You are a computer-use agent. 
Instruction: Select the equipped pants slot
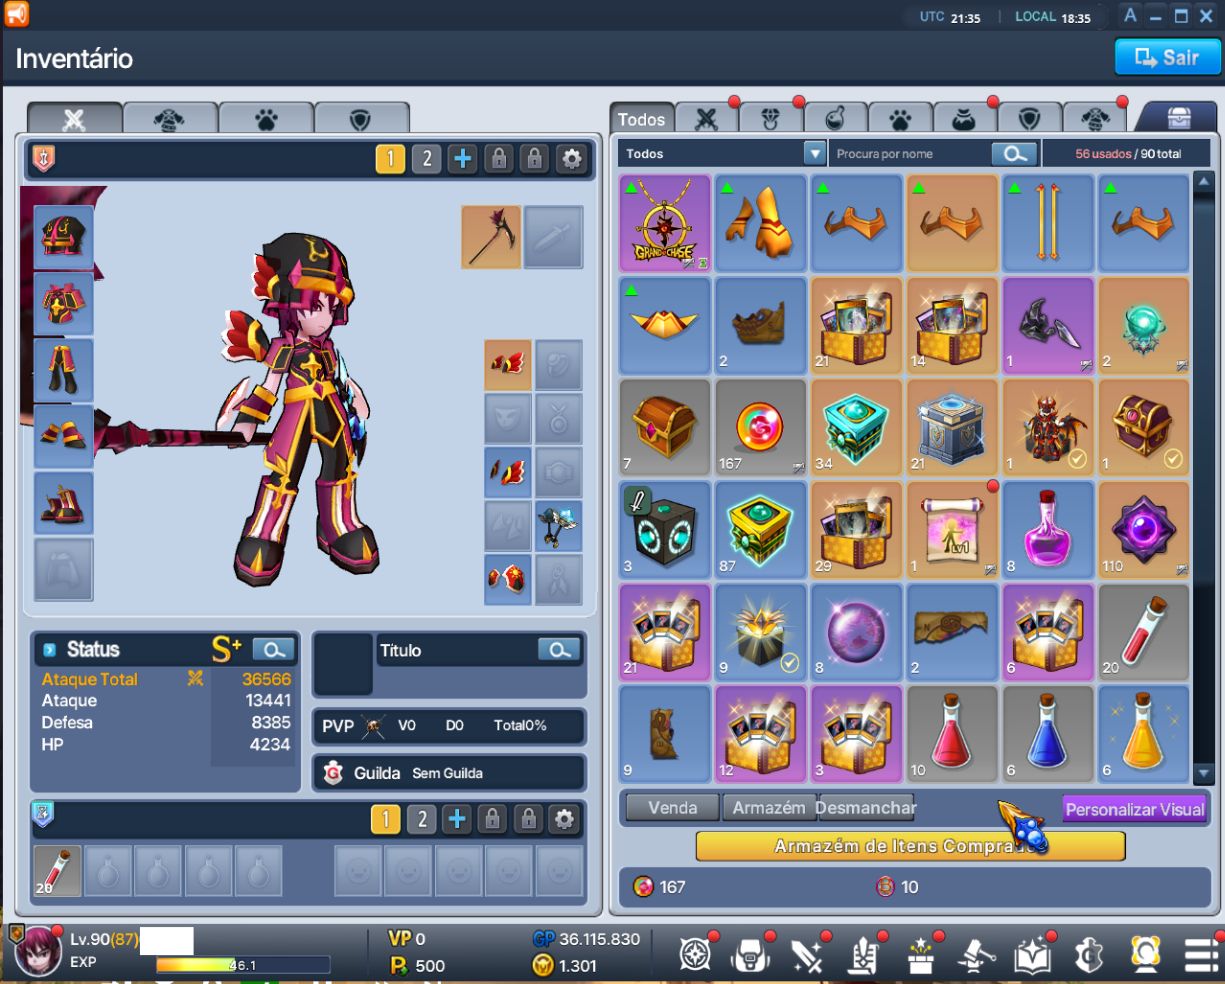64,370
